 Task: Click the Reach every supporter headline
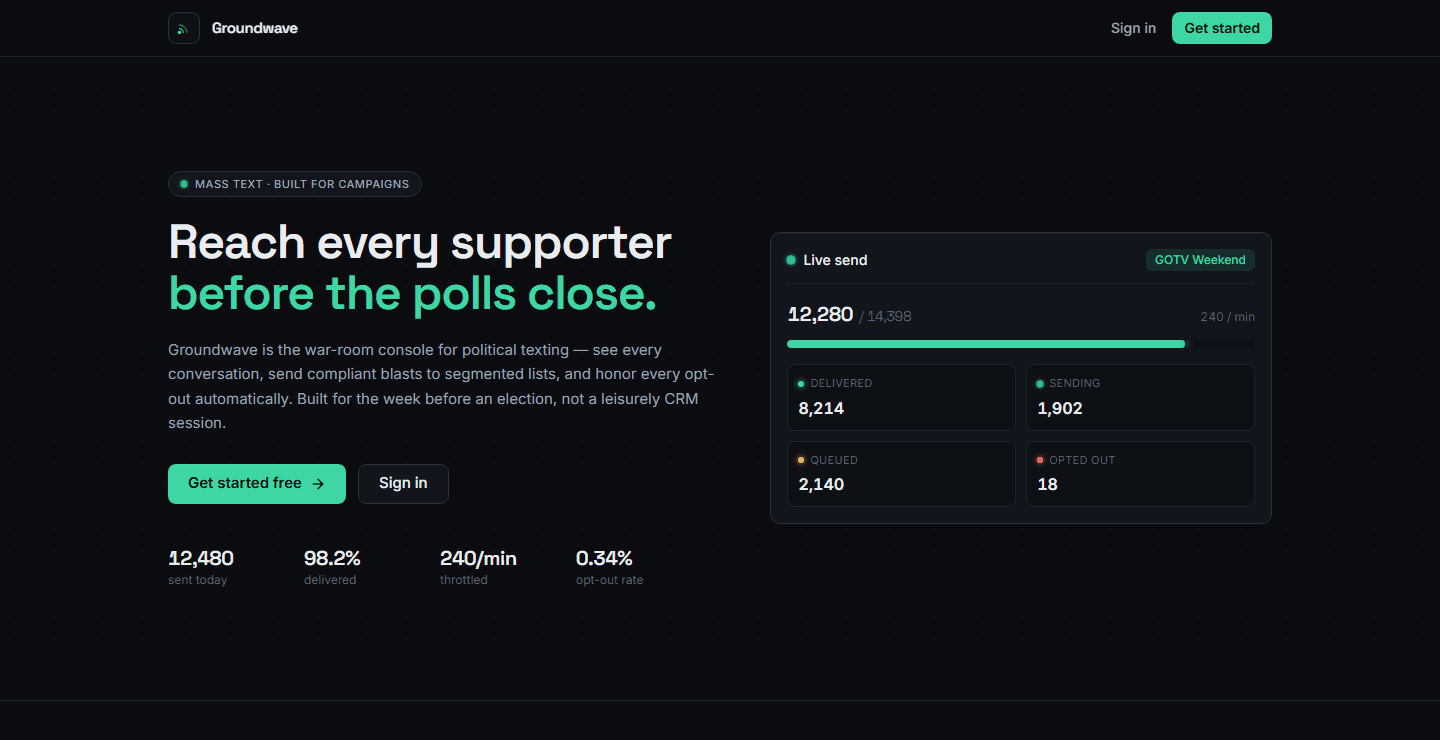(420, 243)
